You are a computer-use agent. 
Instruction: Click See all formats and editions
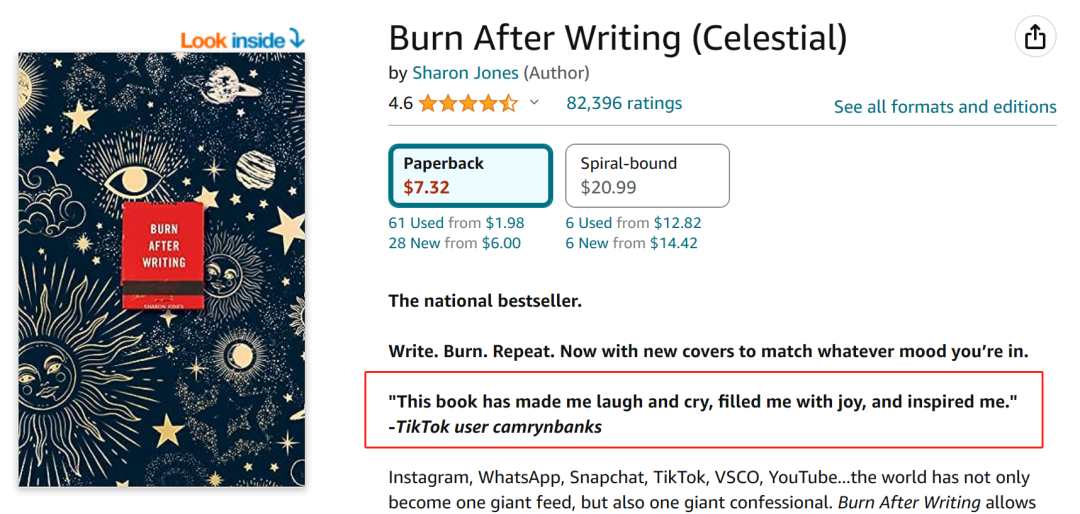tap(945, 107)
